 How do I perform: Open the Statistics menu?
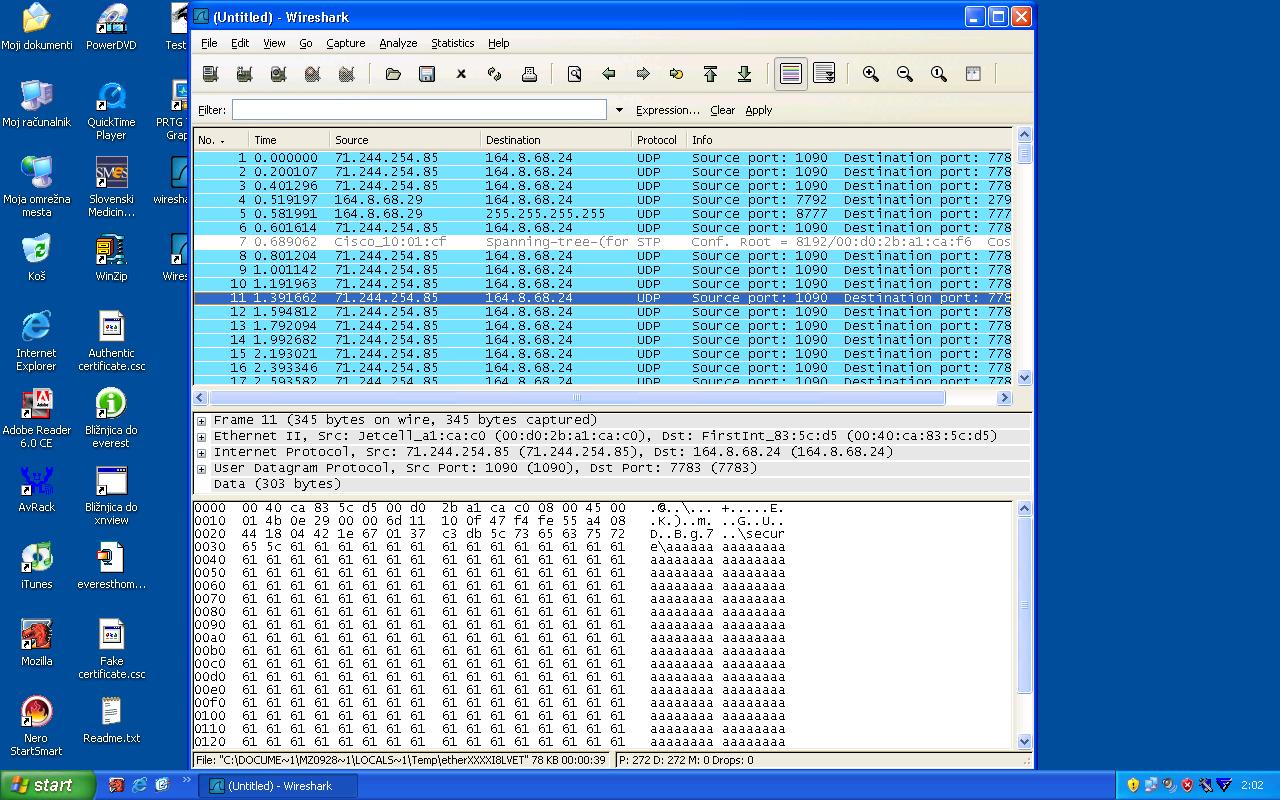tap(453, 43)
